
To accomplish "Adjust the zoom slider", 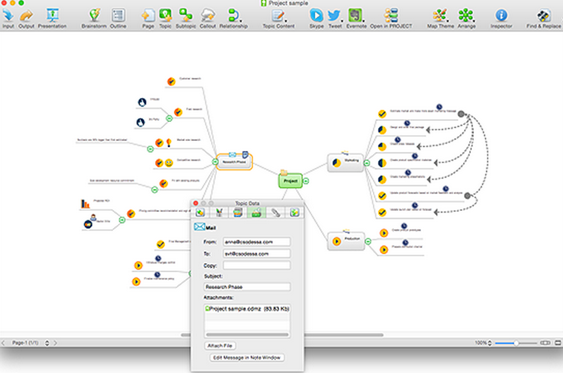I will pyautogui.click(x=516, y=343).
